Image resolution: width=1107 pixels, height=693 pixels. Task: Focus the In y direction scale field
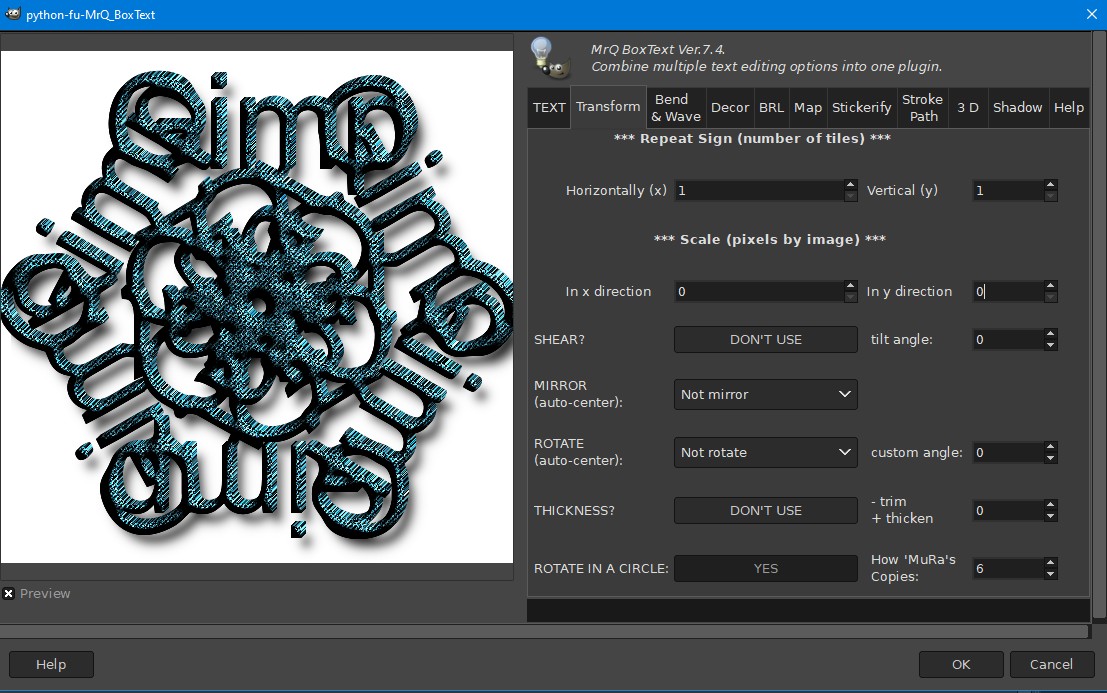click(x=1007, y=291)
